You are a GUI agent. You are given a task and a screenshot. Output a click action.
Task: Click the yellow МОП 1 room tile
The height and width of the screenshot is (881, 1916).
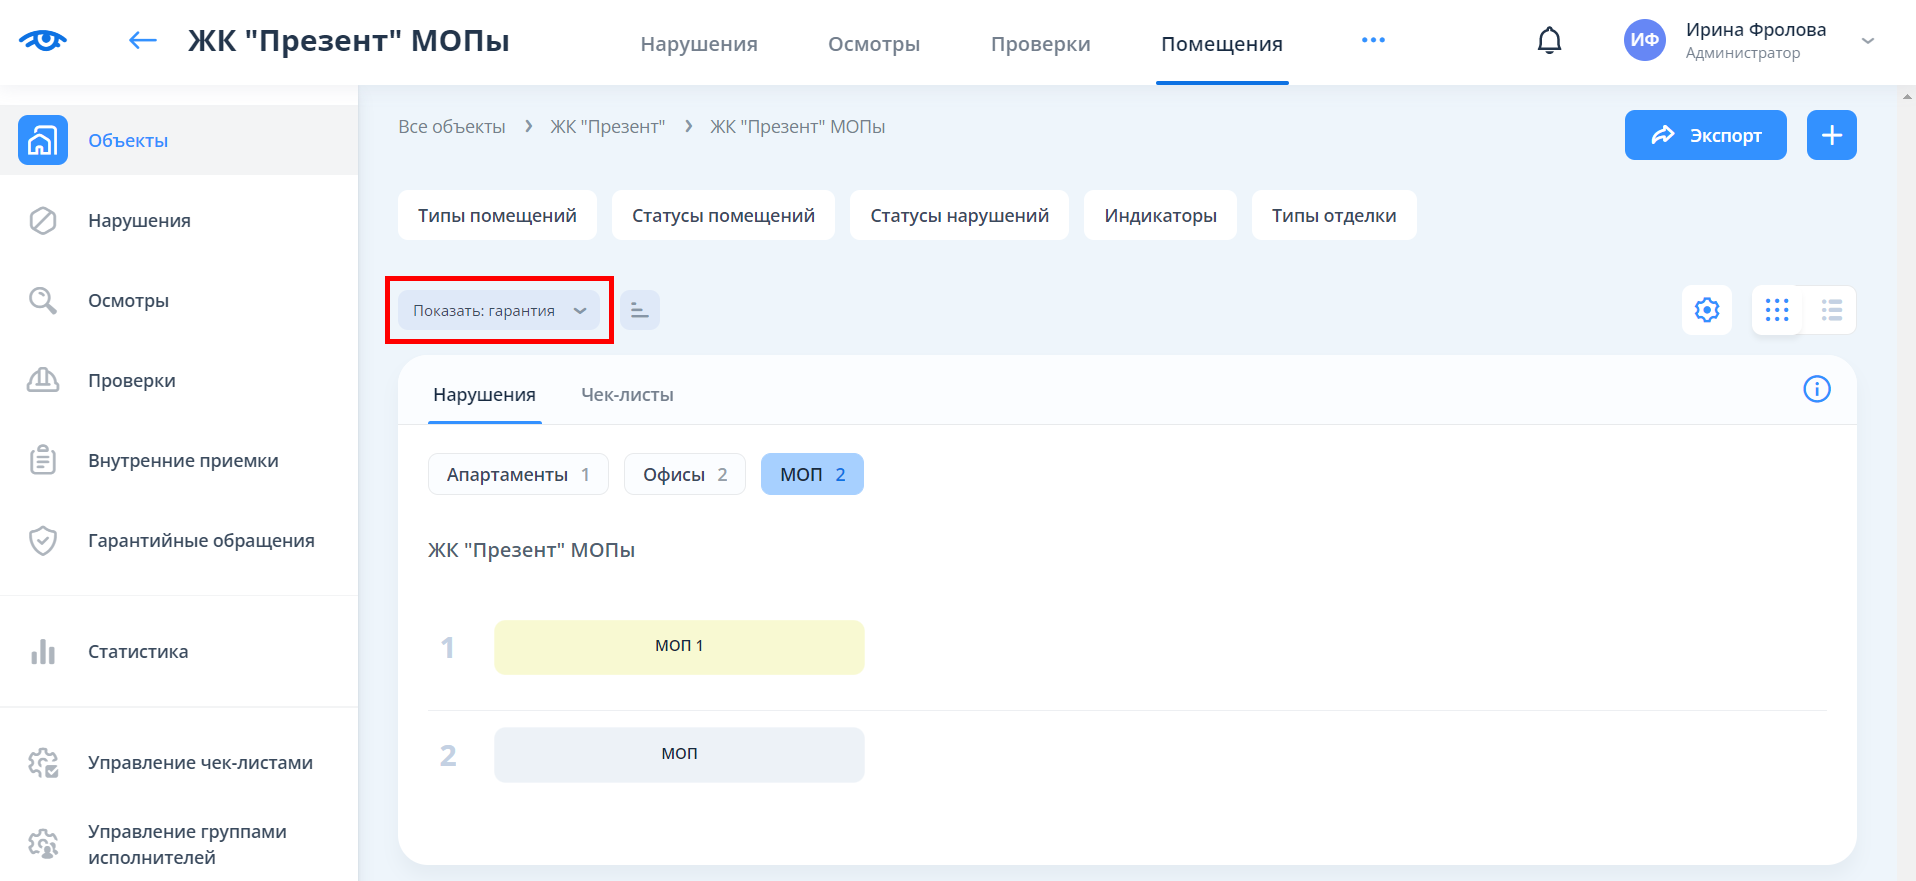point(679,647)
